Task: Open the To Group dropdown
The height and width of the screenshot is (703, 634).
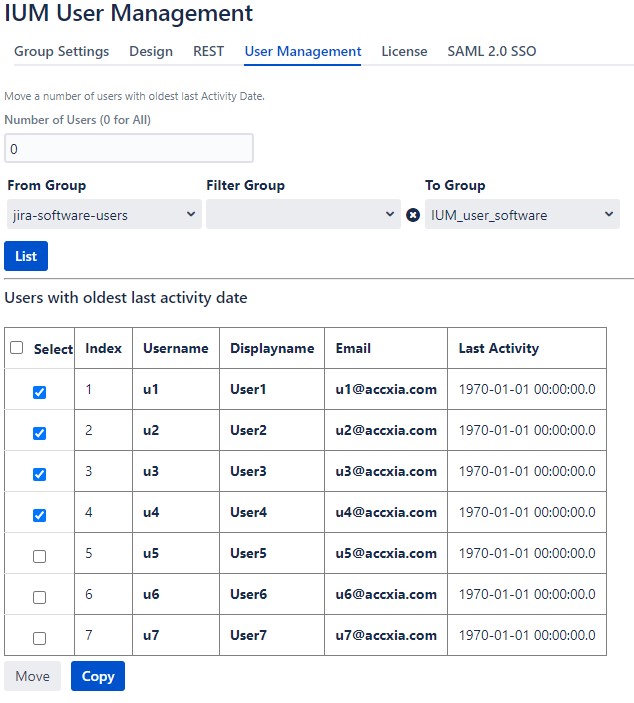Action: tap(521, 215)
